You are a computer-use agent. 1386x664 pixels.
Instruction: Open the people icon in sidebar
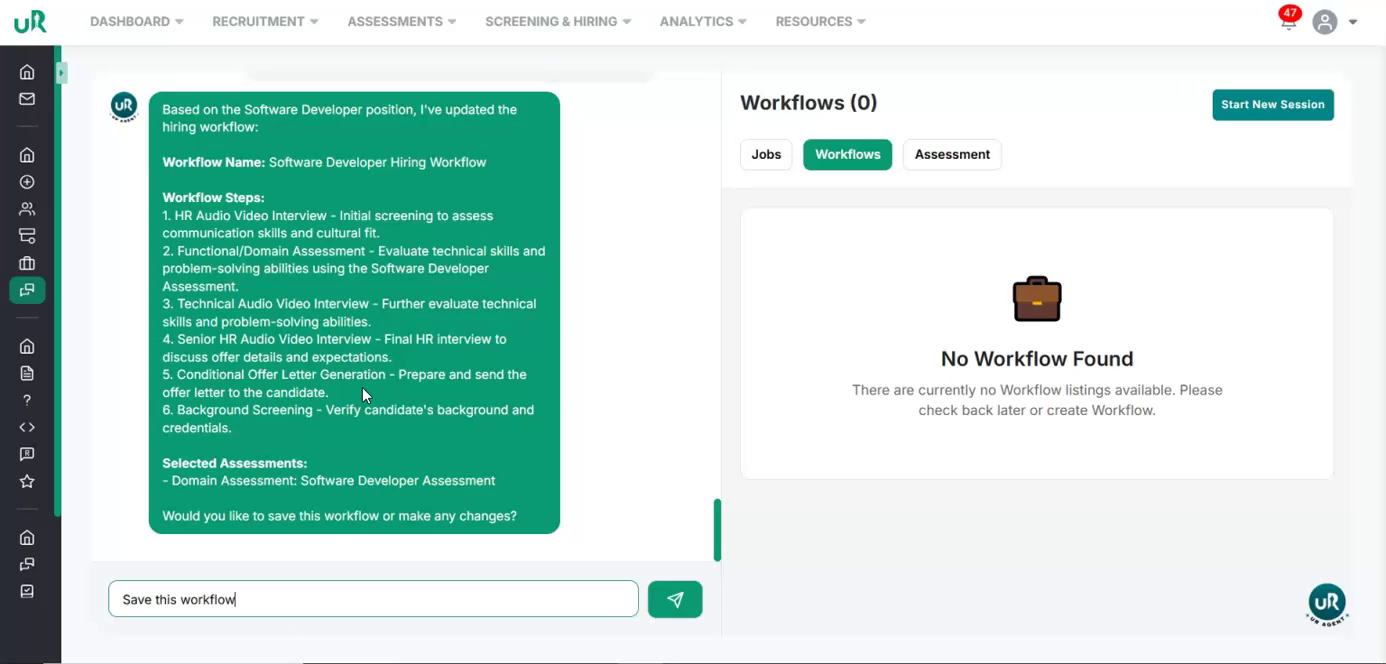27,209
